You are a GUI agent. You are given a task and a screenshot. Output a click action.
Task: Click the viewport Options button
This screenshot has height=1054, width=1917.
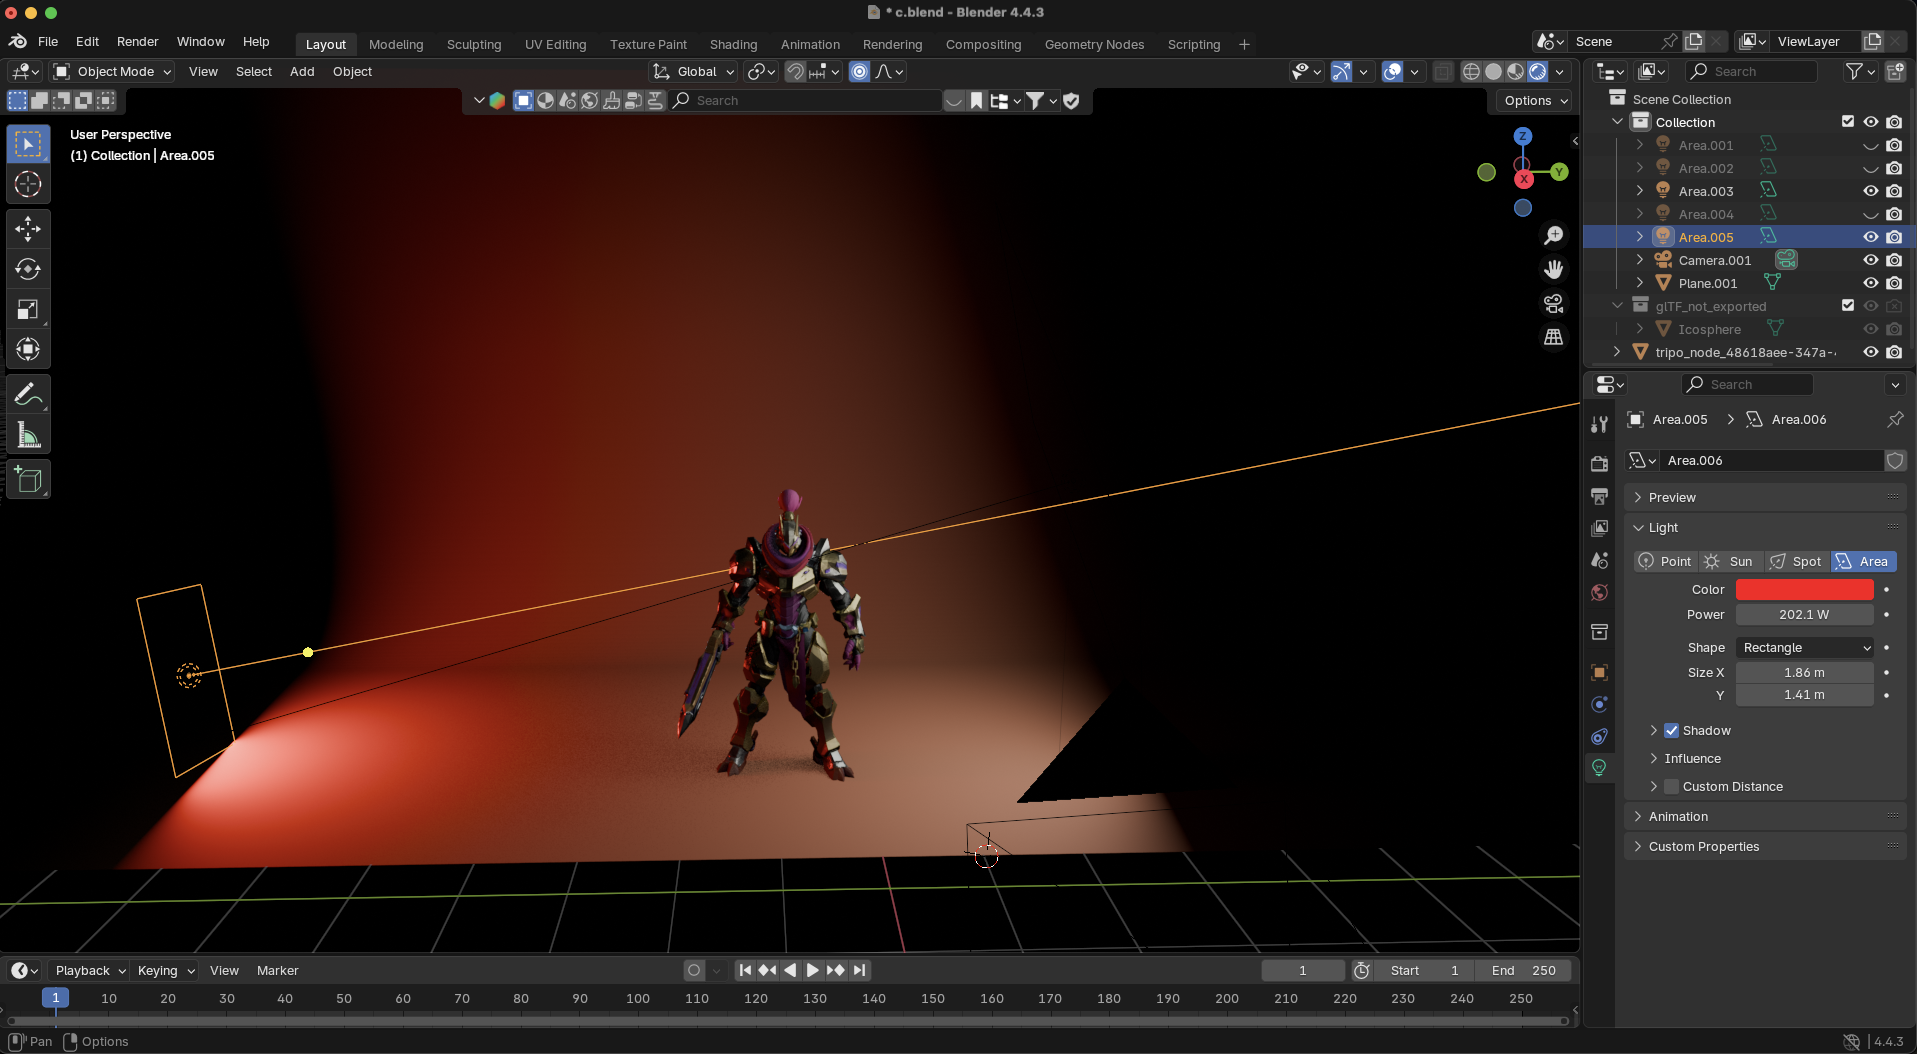pyautogui.click(x=1535, y=101)
